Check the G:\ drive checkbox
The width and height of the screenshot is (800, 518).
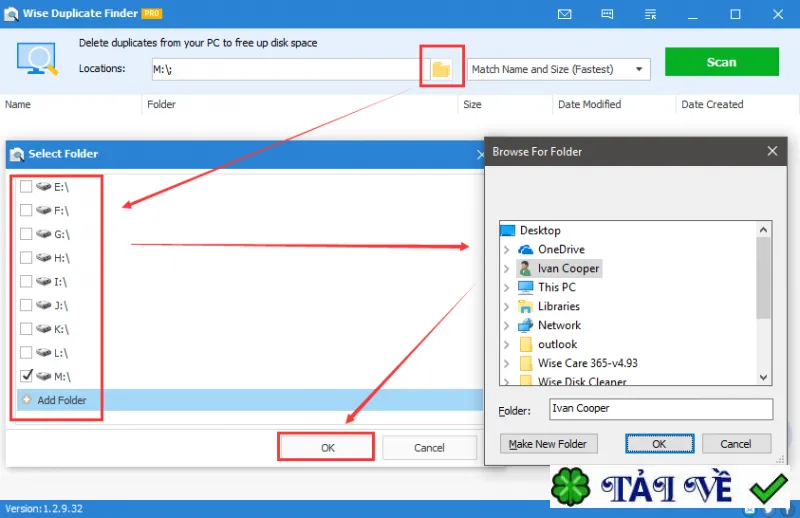pyautogui.click(x=26, y=234)
